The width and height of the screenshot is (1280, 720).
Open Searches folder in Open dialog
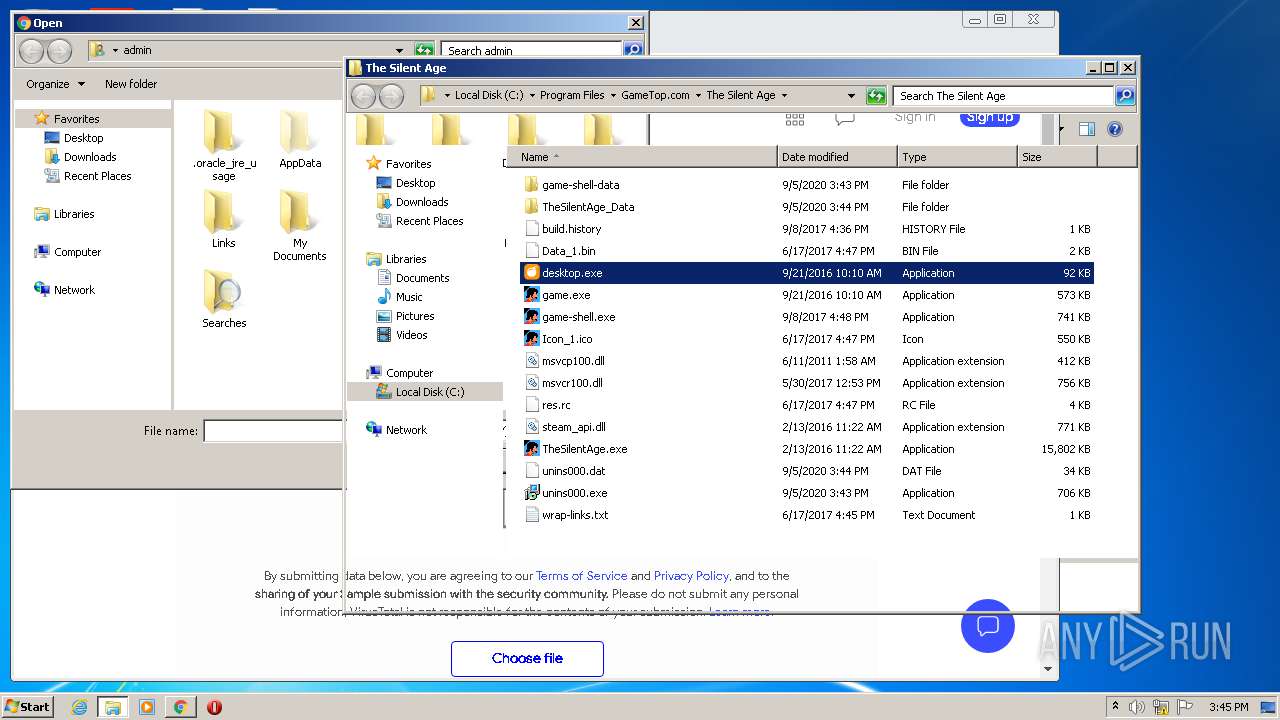(224, 299)
